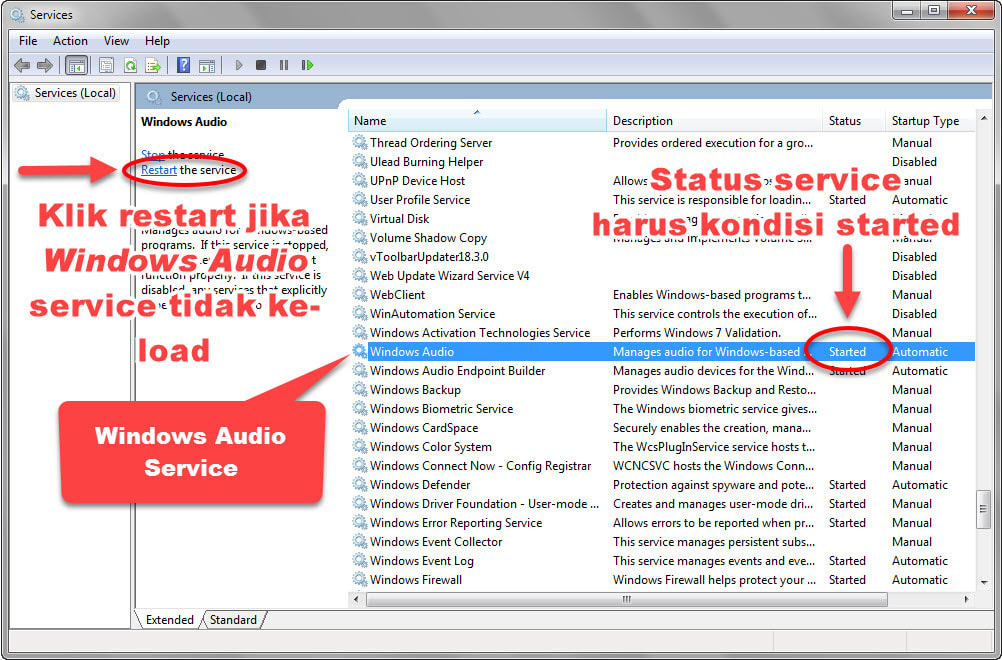Click the vertical scrollbar down arrow

[983, 583]
